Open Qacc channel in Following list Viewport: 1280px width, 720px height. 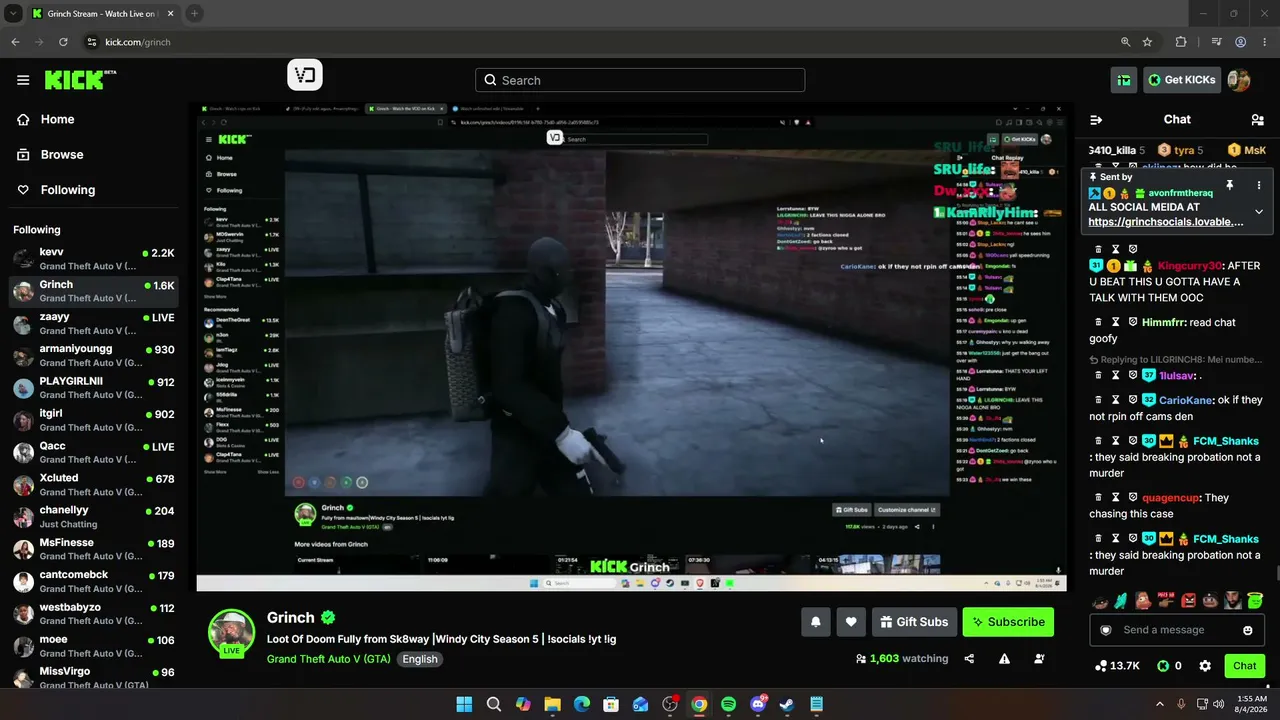tap(94, 452)
